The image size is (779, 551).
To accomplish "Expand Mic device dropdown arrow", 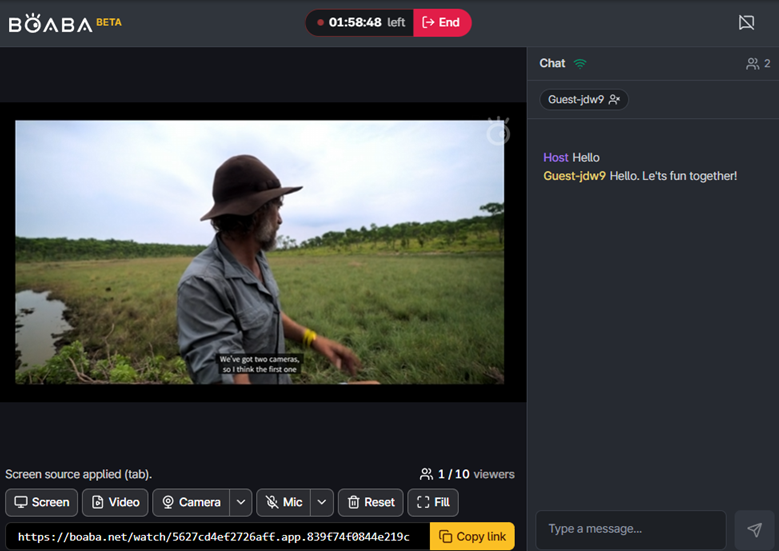I will (x=322, y=502).
